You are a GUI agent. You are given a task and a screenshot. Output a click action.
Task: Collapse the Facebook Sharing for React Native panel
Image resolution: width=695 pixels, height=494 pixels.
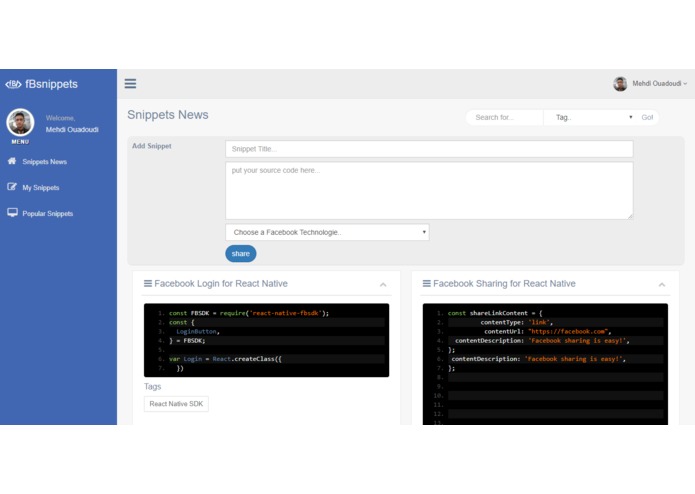662,284
